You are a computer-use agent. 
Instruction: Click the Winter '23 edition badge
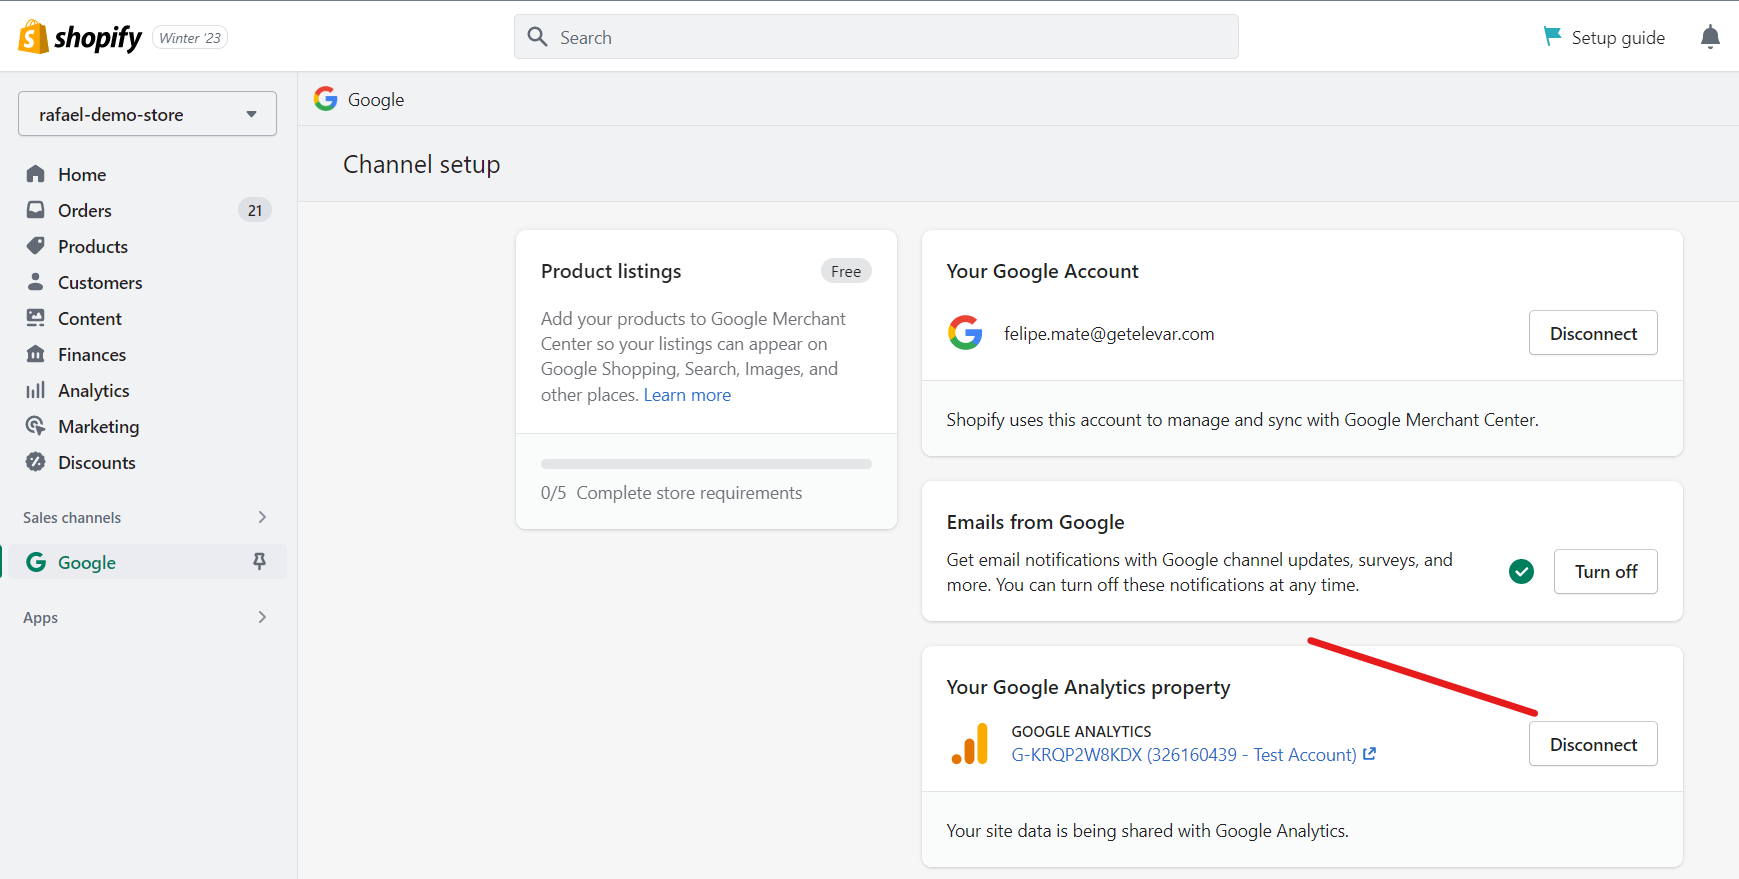(x=190, y=38)
